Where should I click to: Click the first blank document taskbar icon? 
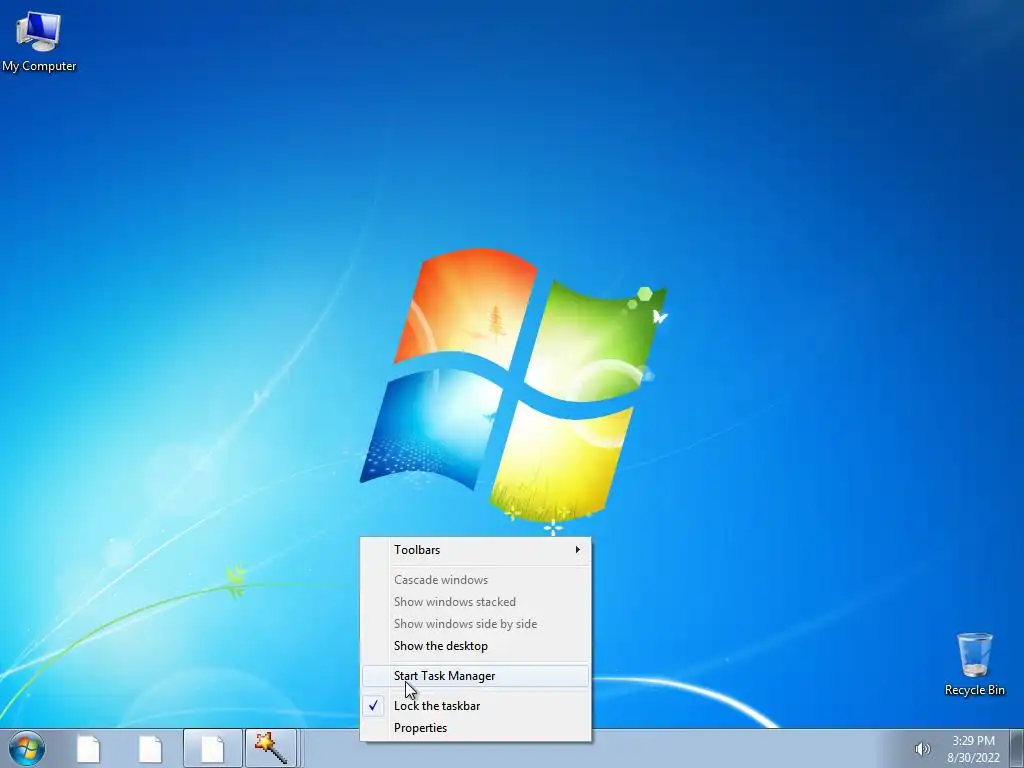(x=88, y=749)
